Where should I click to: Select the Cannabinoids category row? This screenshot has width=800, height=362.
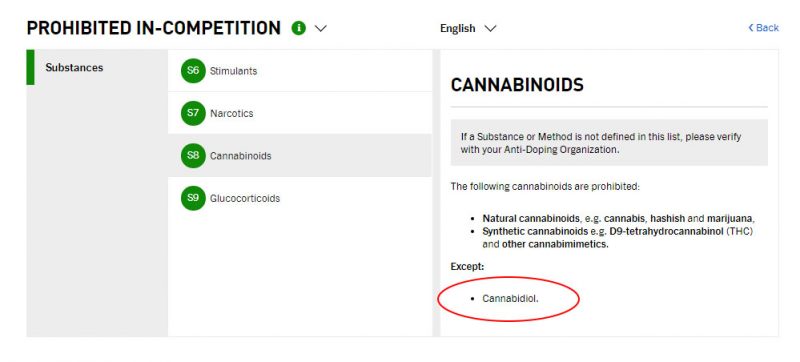coord(299,156)
